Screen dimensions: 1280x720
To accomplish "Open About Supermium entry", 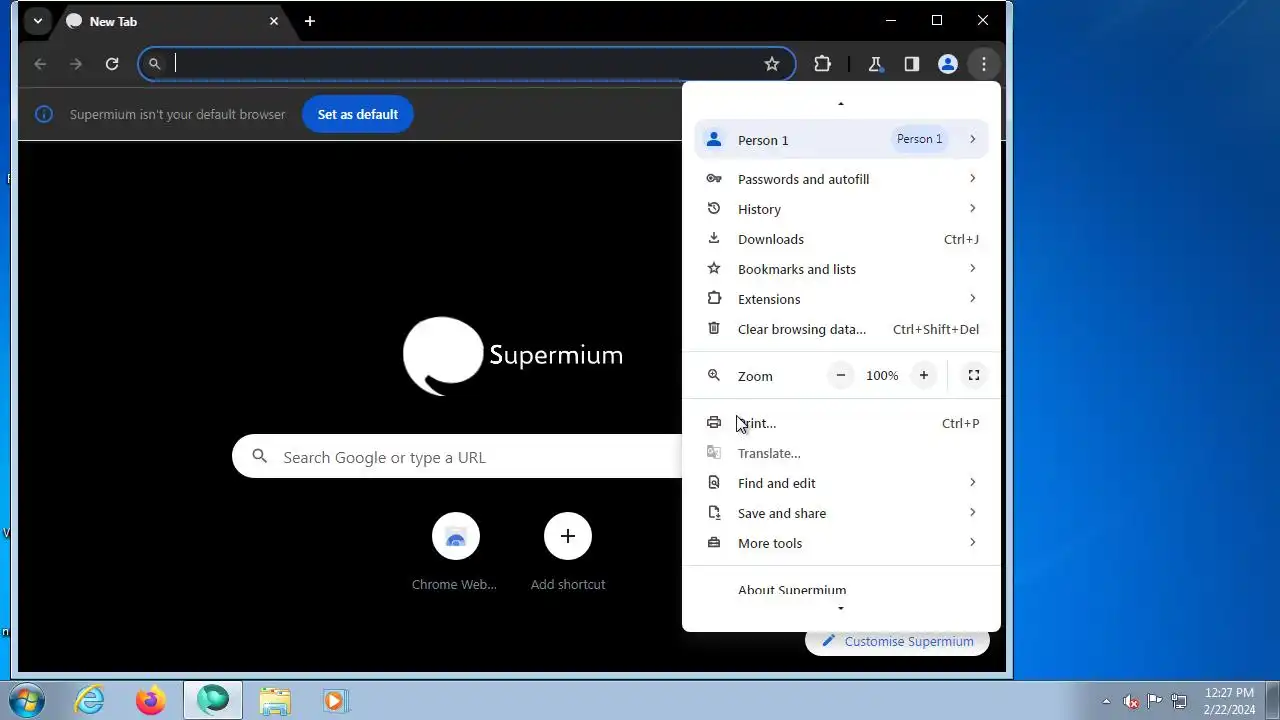I will [841, 590].
